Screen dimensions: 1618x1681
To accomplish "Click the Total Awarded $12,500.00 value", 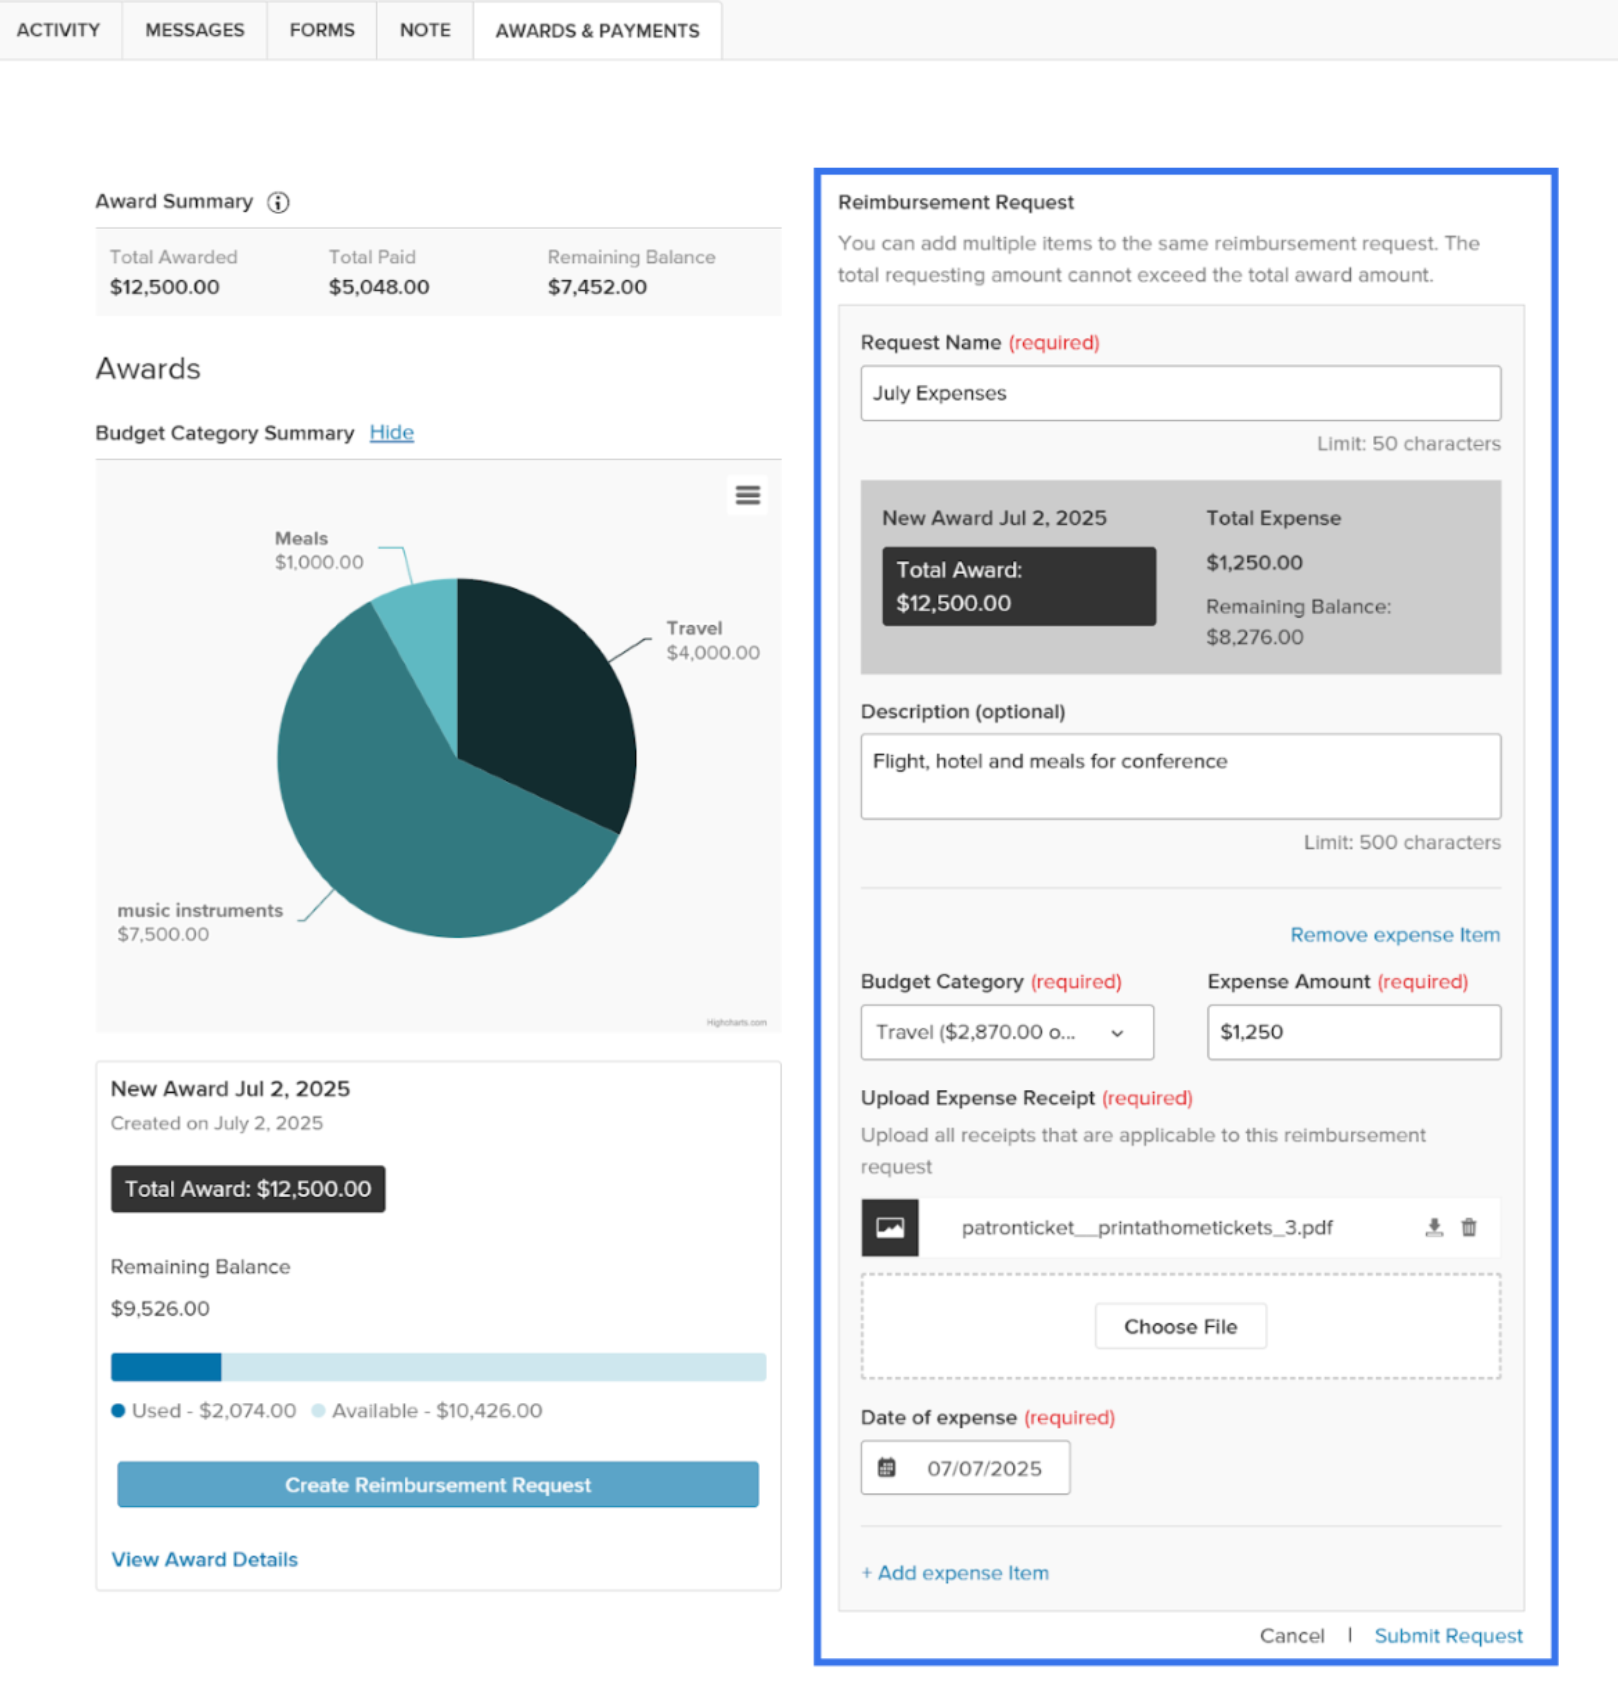I will (x=164, y=287).
